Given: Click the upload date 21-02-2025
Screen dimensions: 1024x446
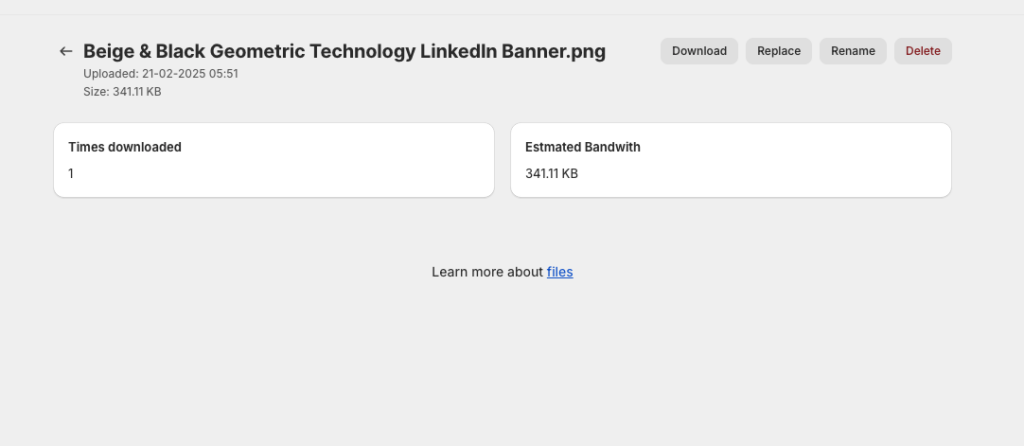Looking at the screenshot, I should (174, 74).
